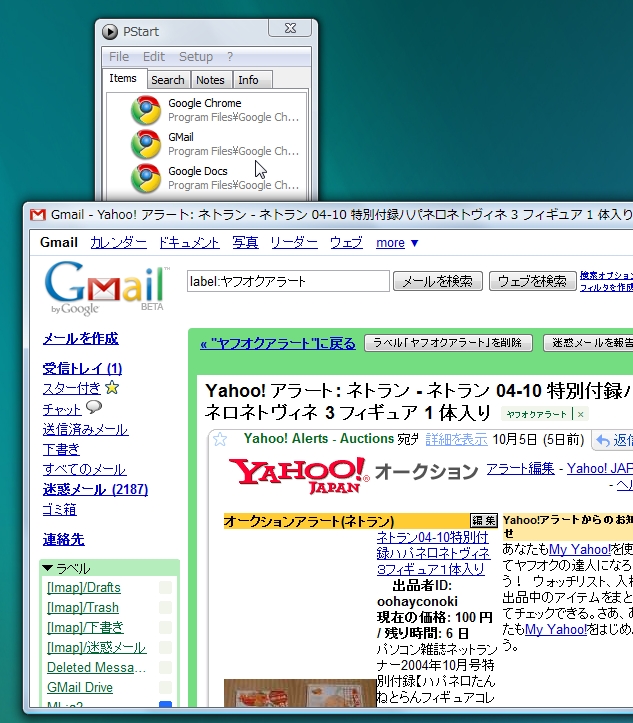Screen dimensions: 633x723
Task: Open the 連絡先 contacts link
Action: click(64, 539)
